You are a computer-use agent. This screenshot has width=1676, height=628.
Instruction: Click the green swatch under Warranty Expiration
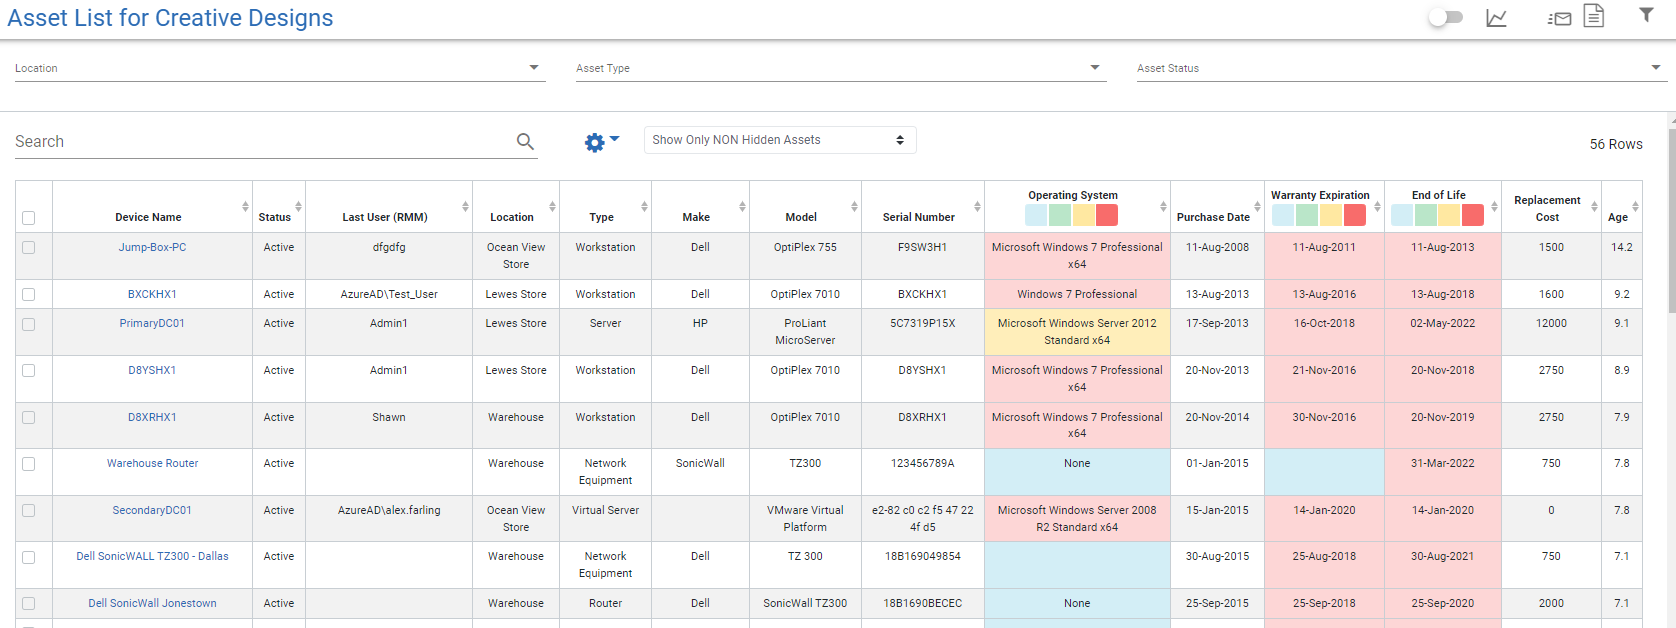point(1307,215)
